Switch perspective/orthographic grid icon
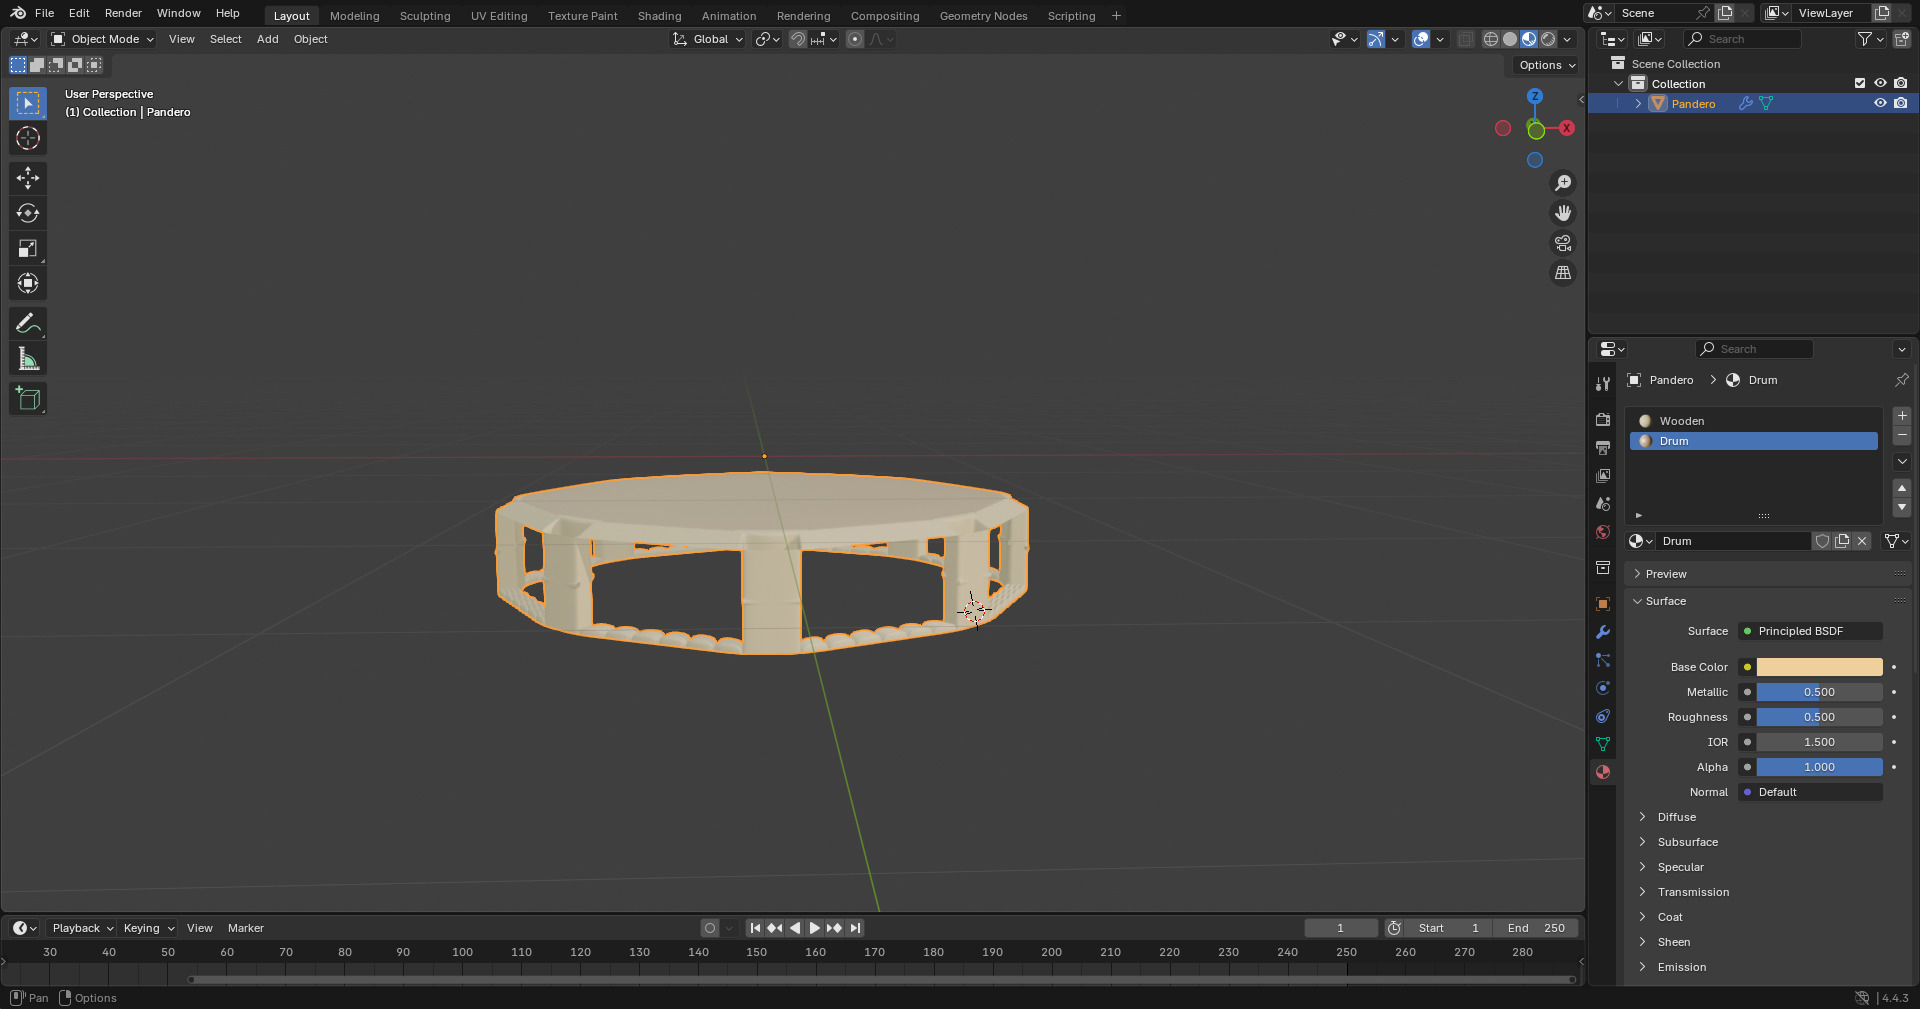 [1562, 273]
